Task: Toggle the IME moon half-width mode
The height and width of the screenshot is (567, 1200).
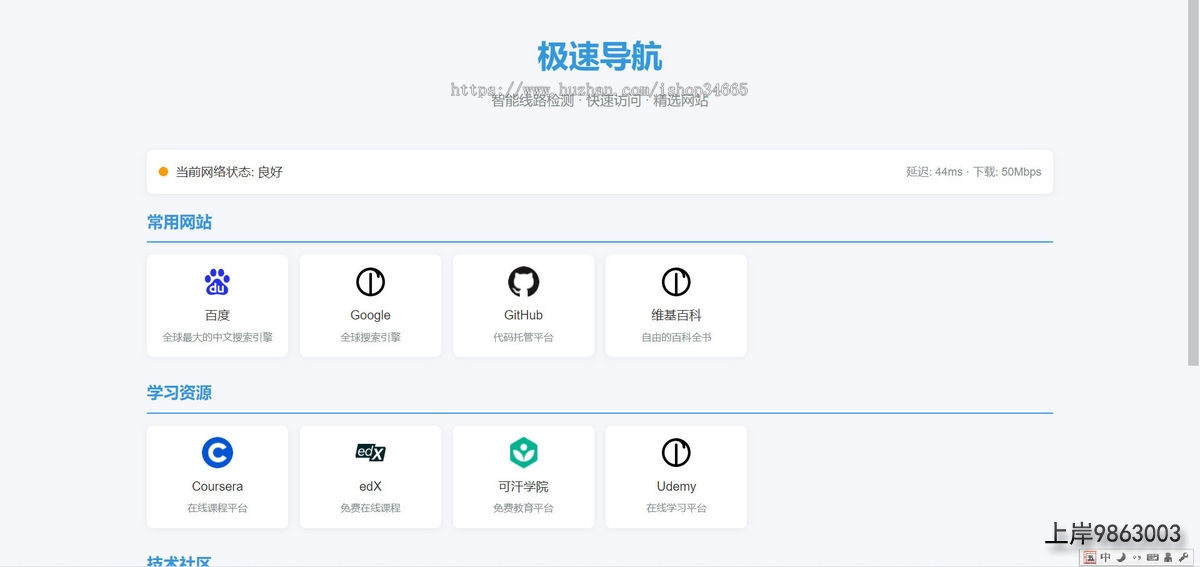Action: [1121, 557]
